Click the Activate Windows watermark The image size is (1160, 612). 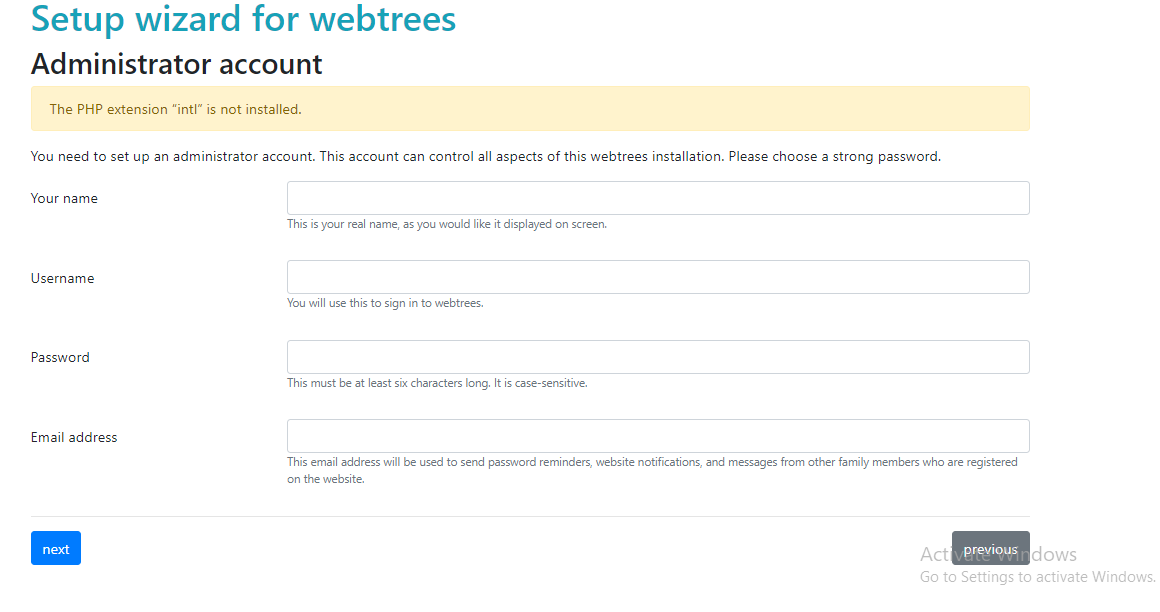(x=998, y=553)
